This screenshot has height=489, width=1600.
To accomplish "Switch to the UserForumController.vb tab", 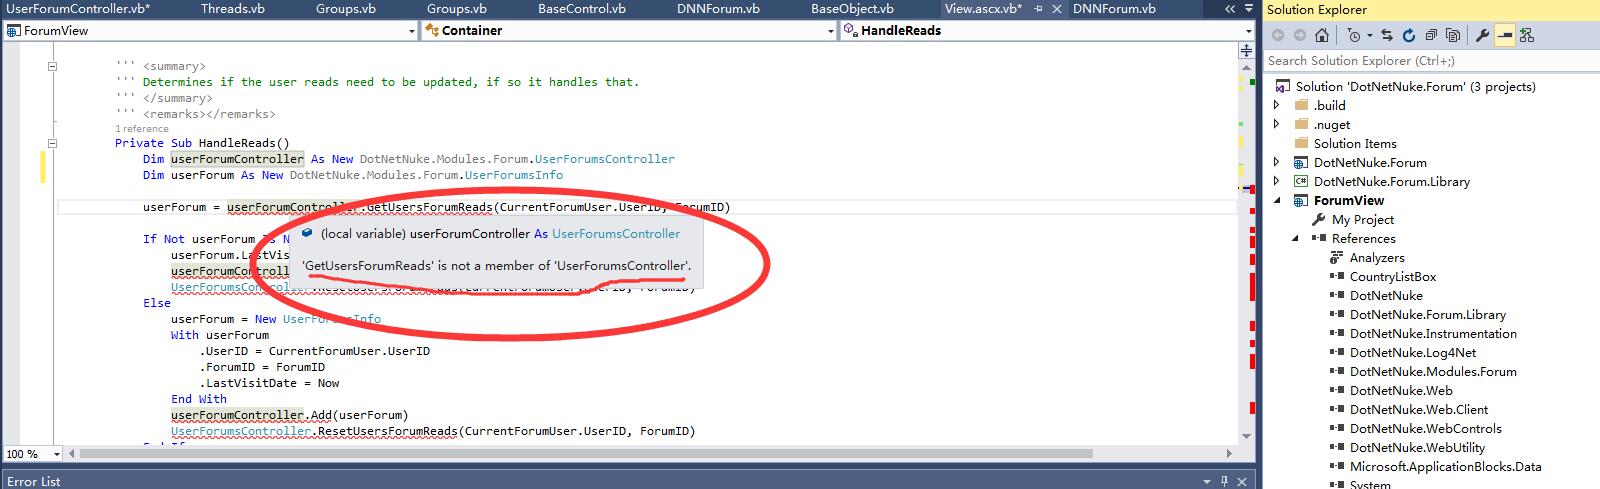I will coord(78,9).
